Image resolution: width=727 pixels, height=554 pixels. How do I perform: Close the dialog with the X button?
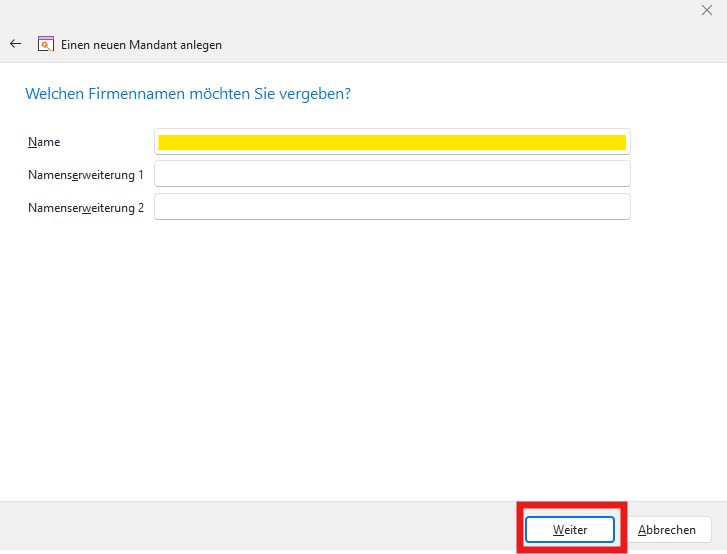pos(707,10)
